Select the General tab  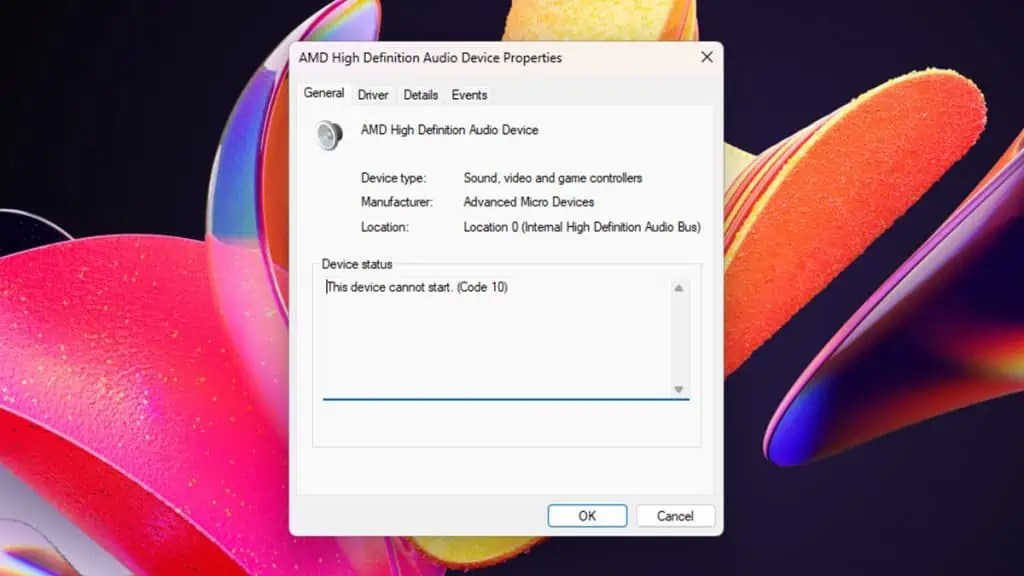[x=323, y=93]
